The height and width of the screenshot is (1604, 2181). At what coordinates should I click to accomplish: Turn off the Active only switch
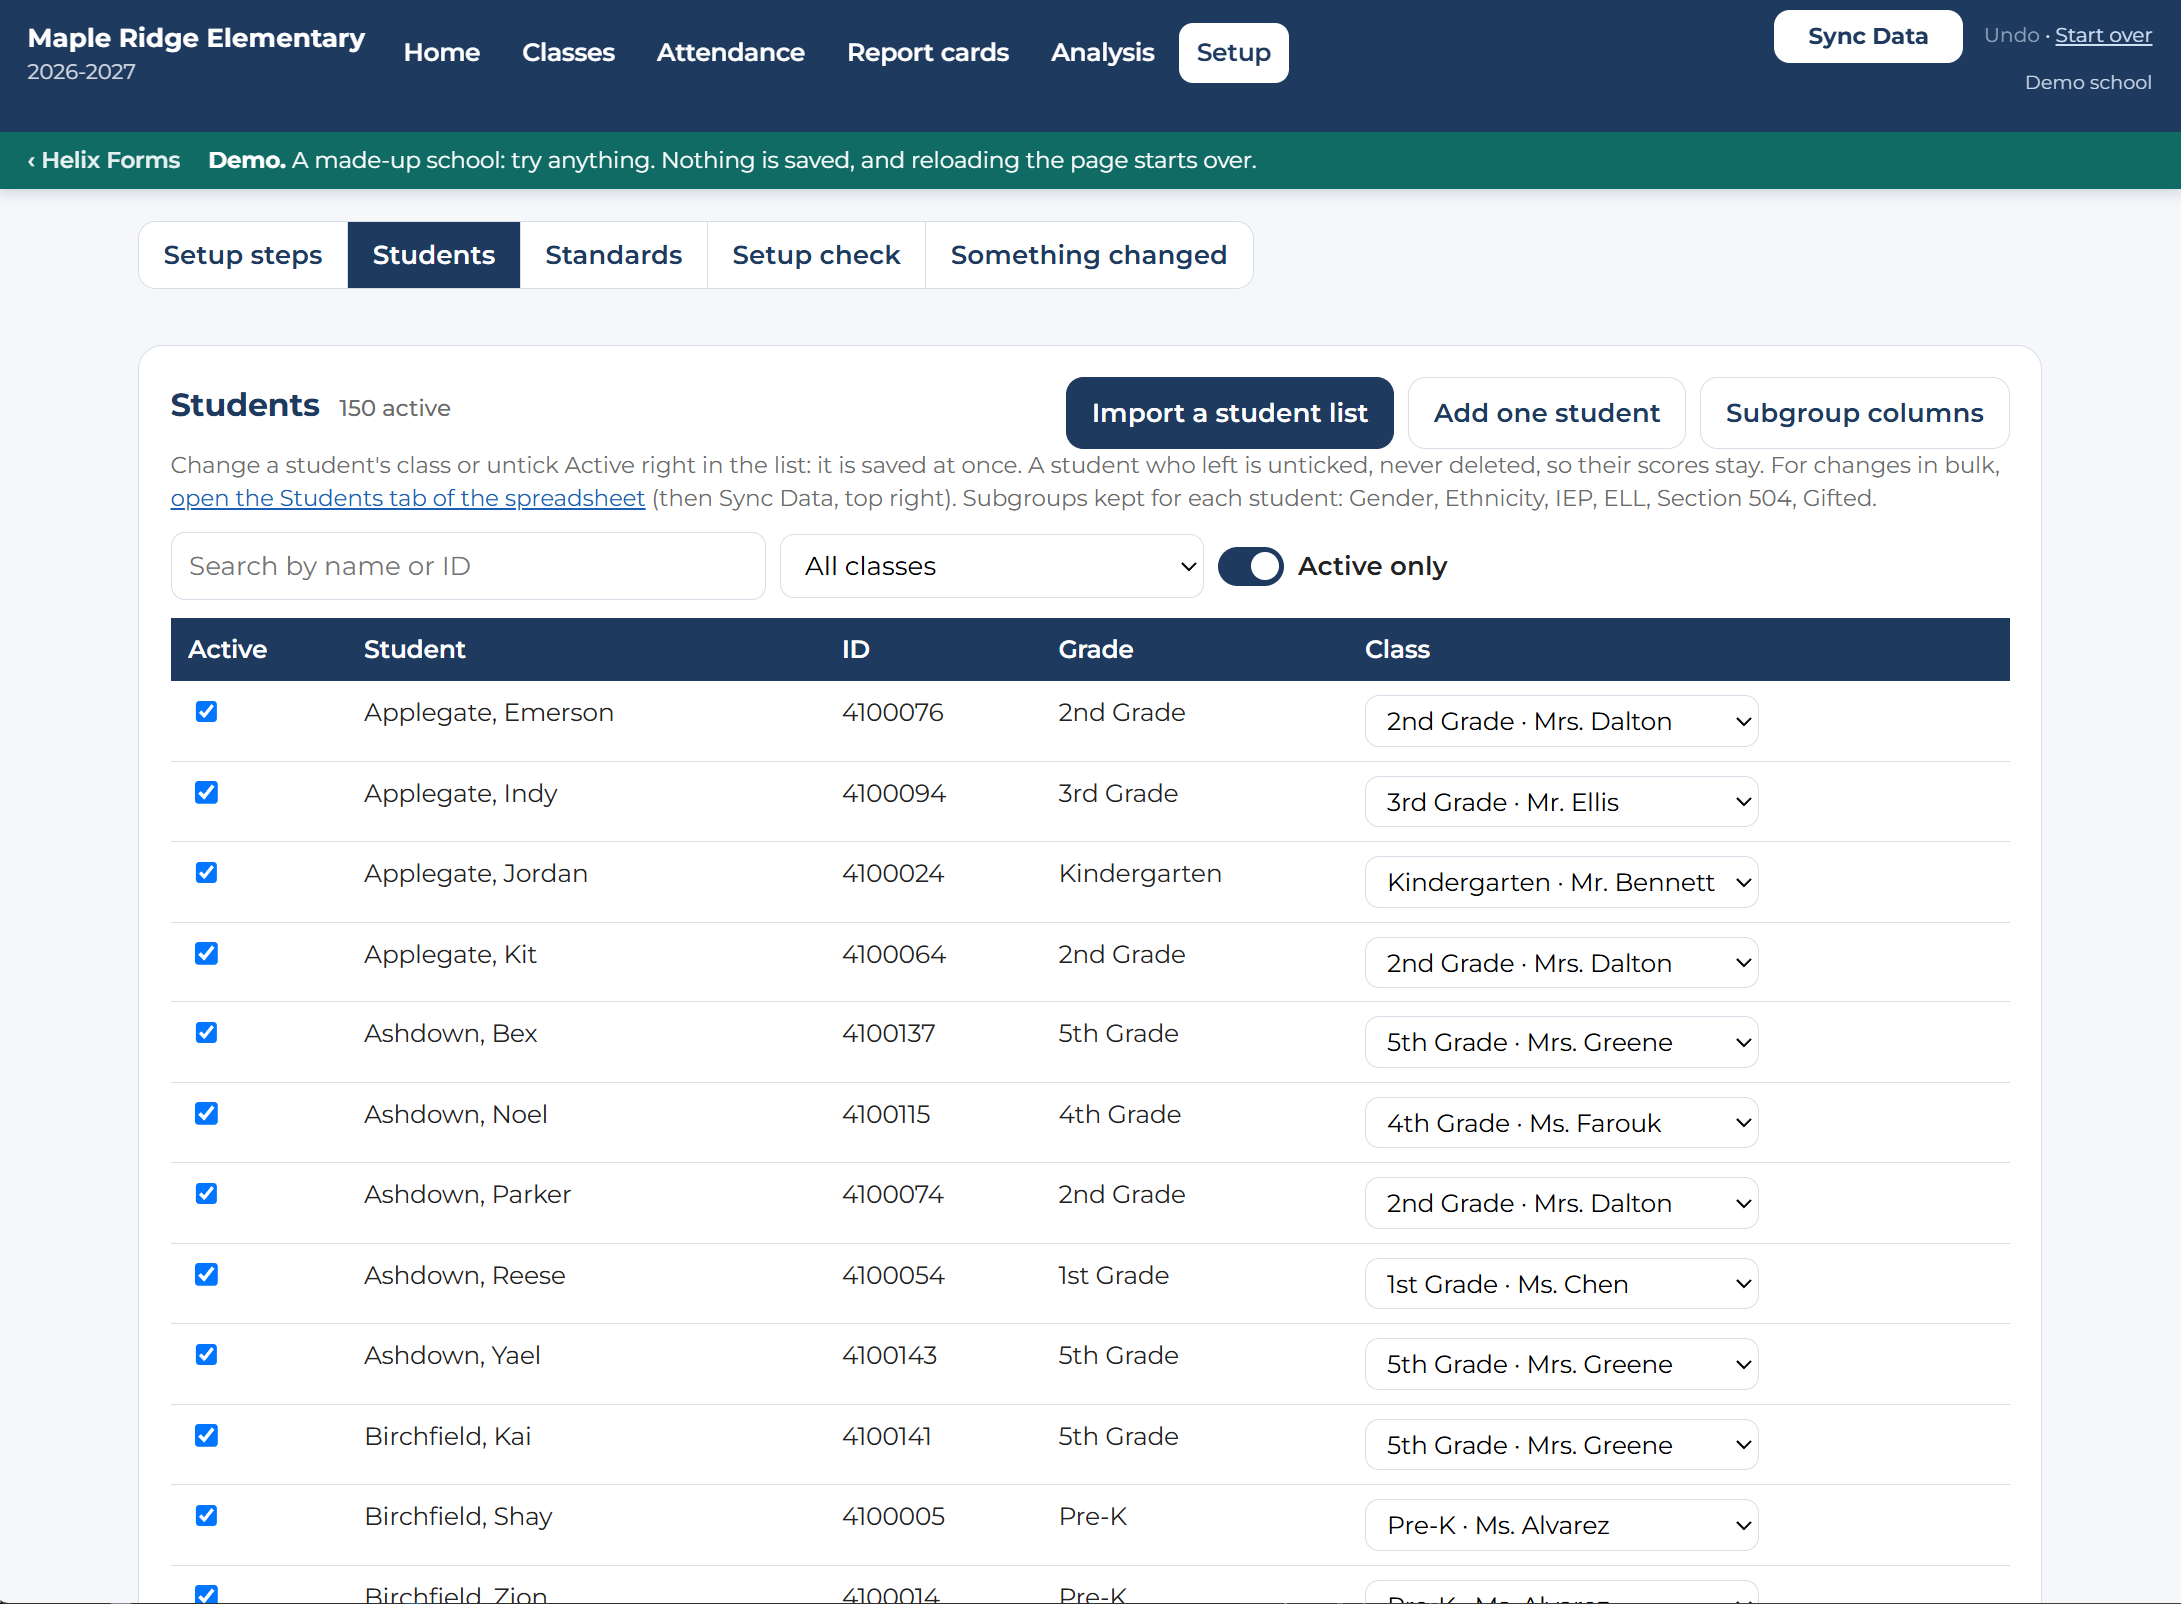click(1250, 566)
